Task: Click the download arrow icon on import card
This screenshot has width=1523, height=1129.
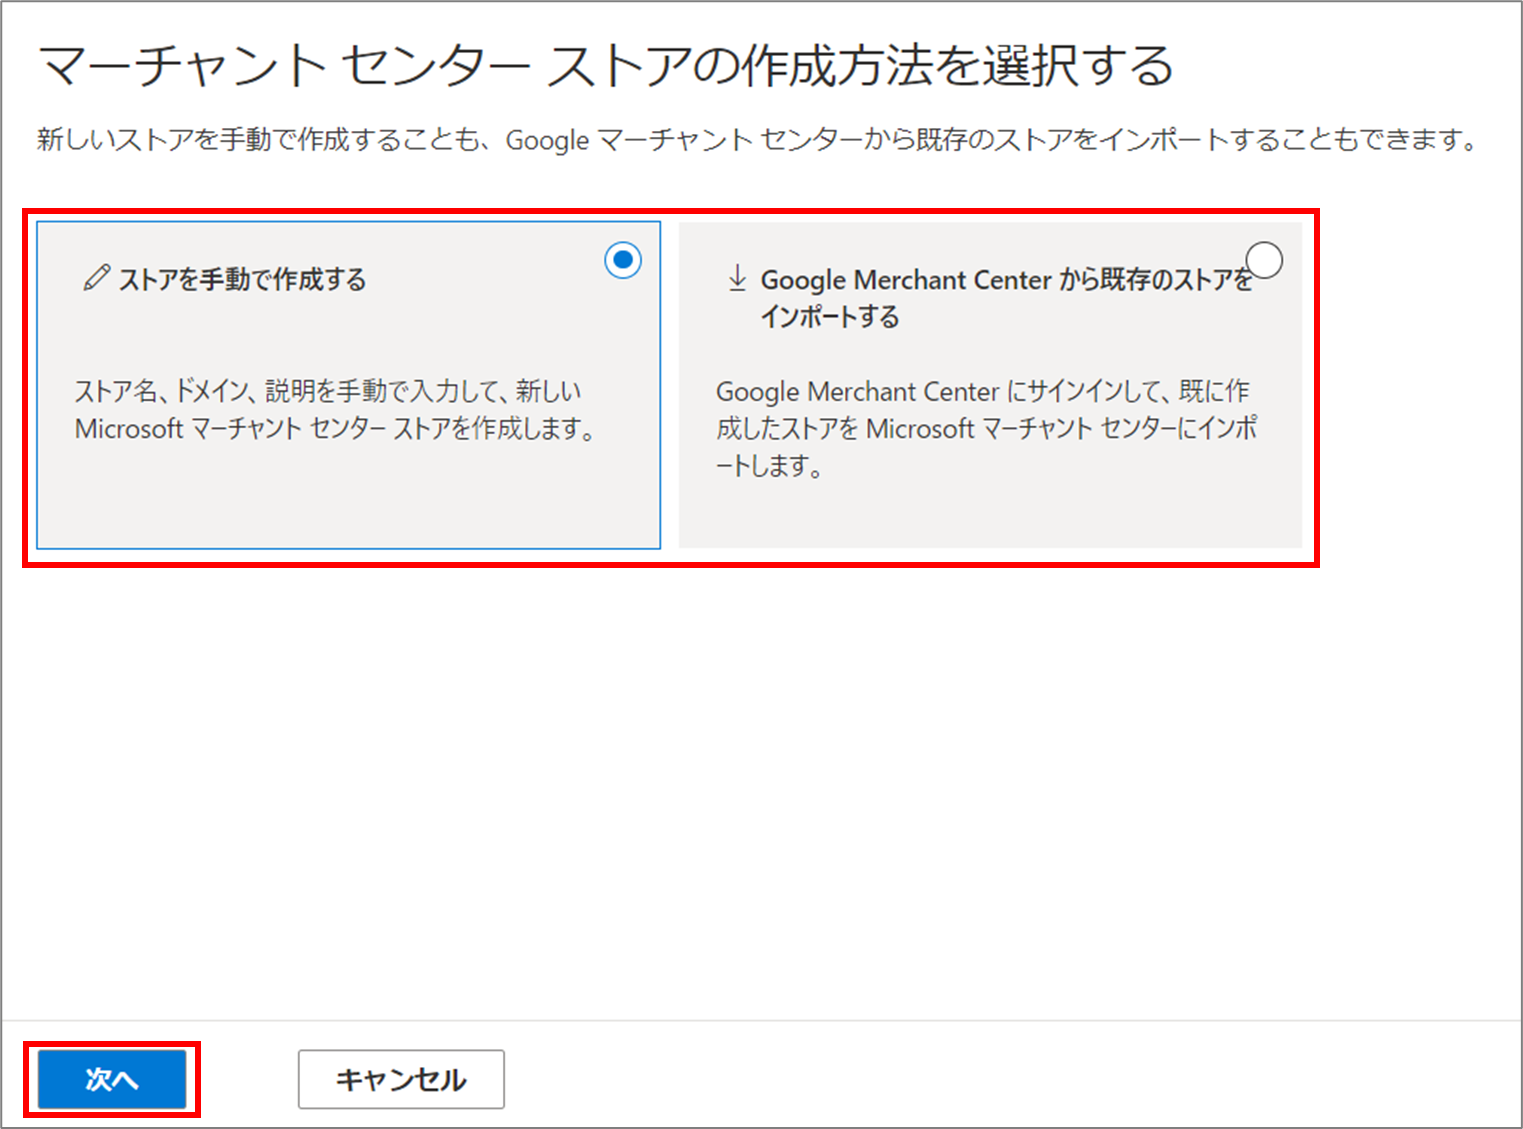Action: pos(737,278)
